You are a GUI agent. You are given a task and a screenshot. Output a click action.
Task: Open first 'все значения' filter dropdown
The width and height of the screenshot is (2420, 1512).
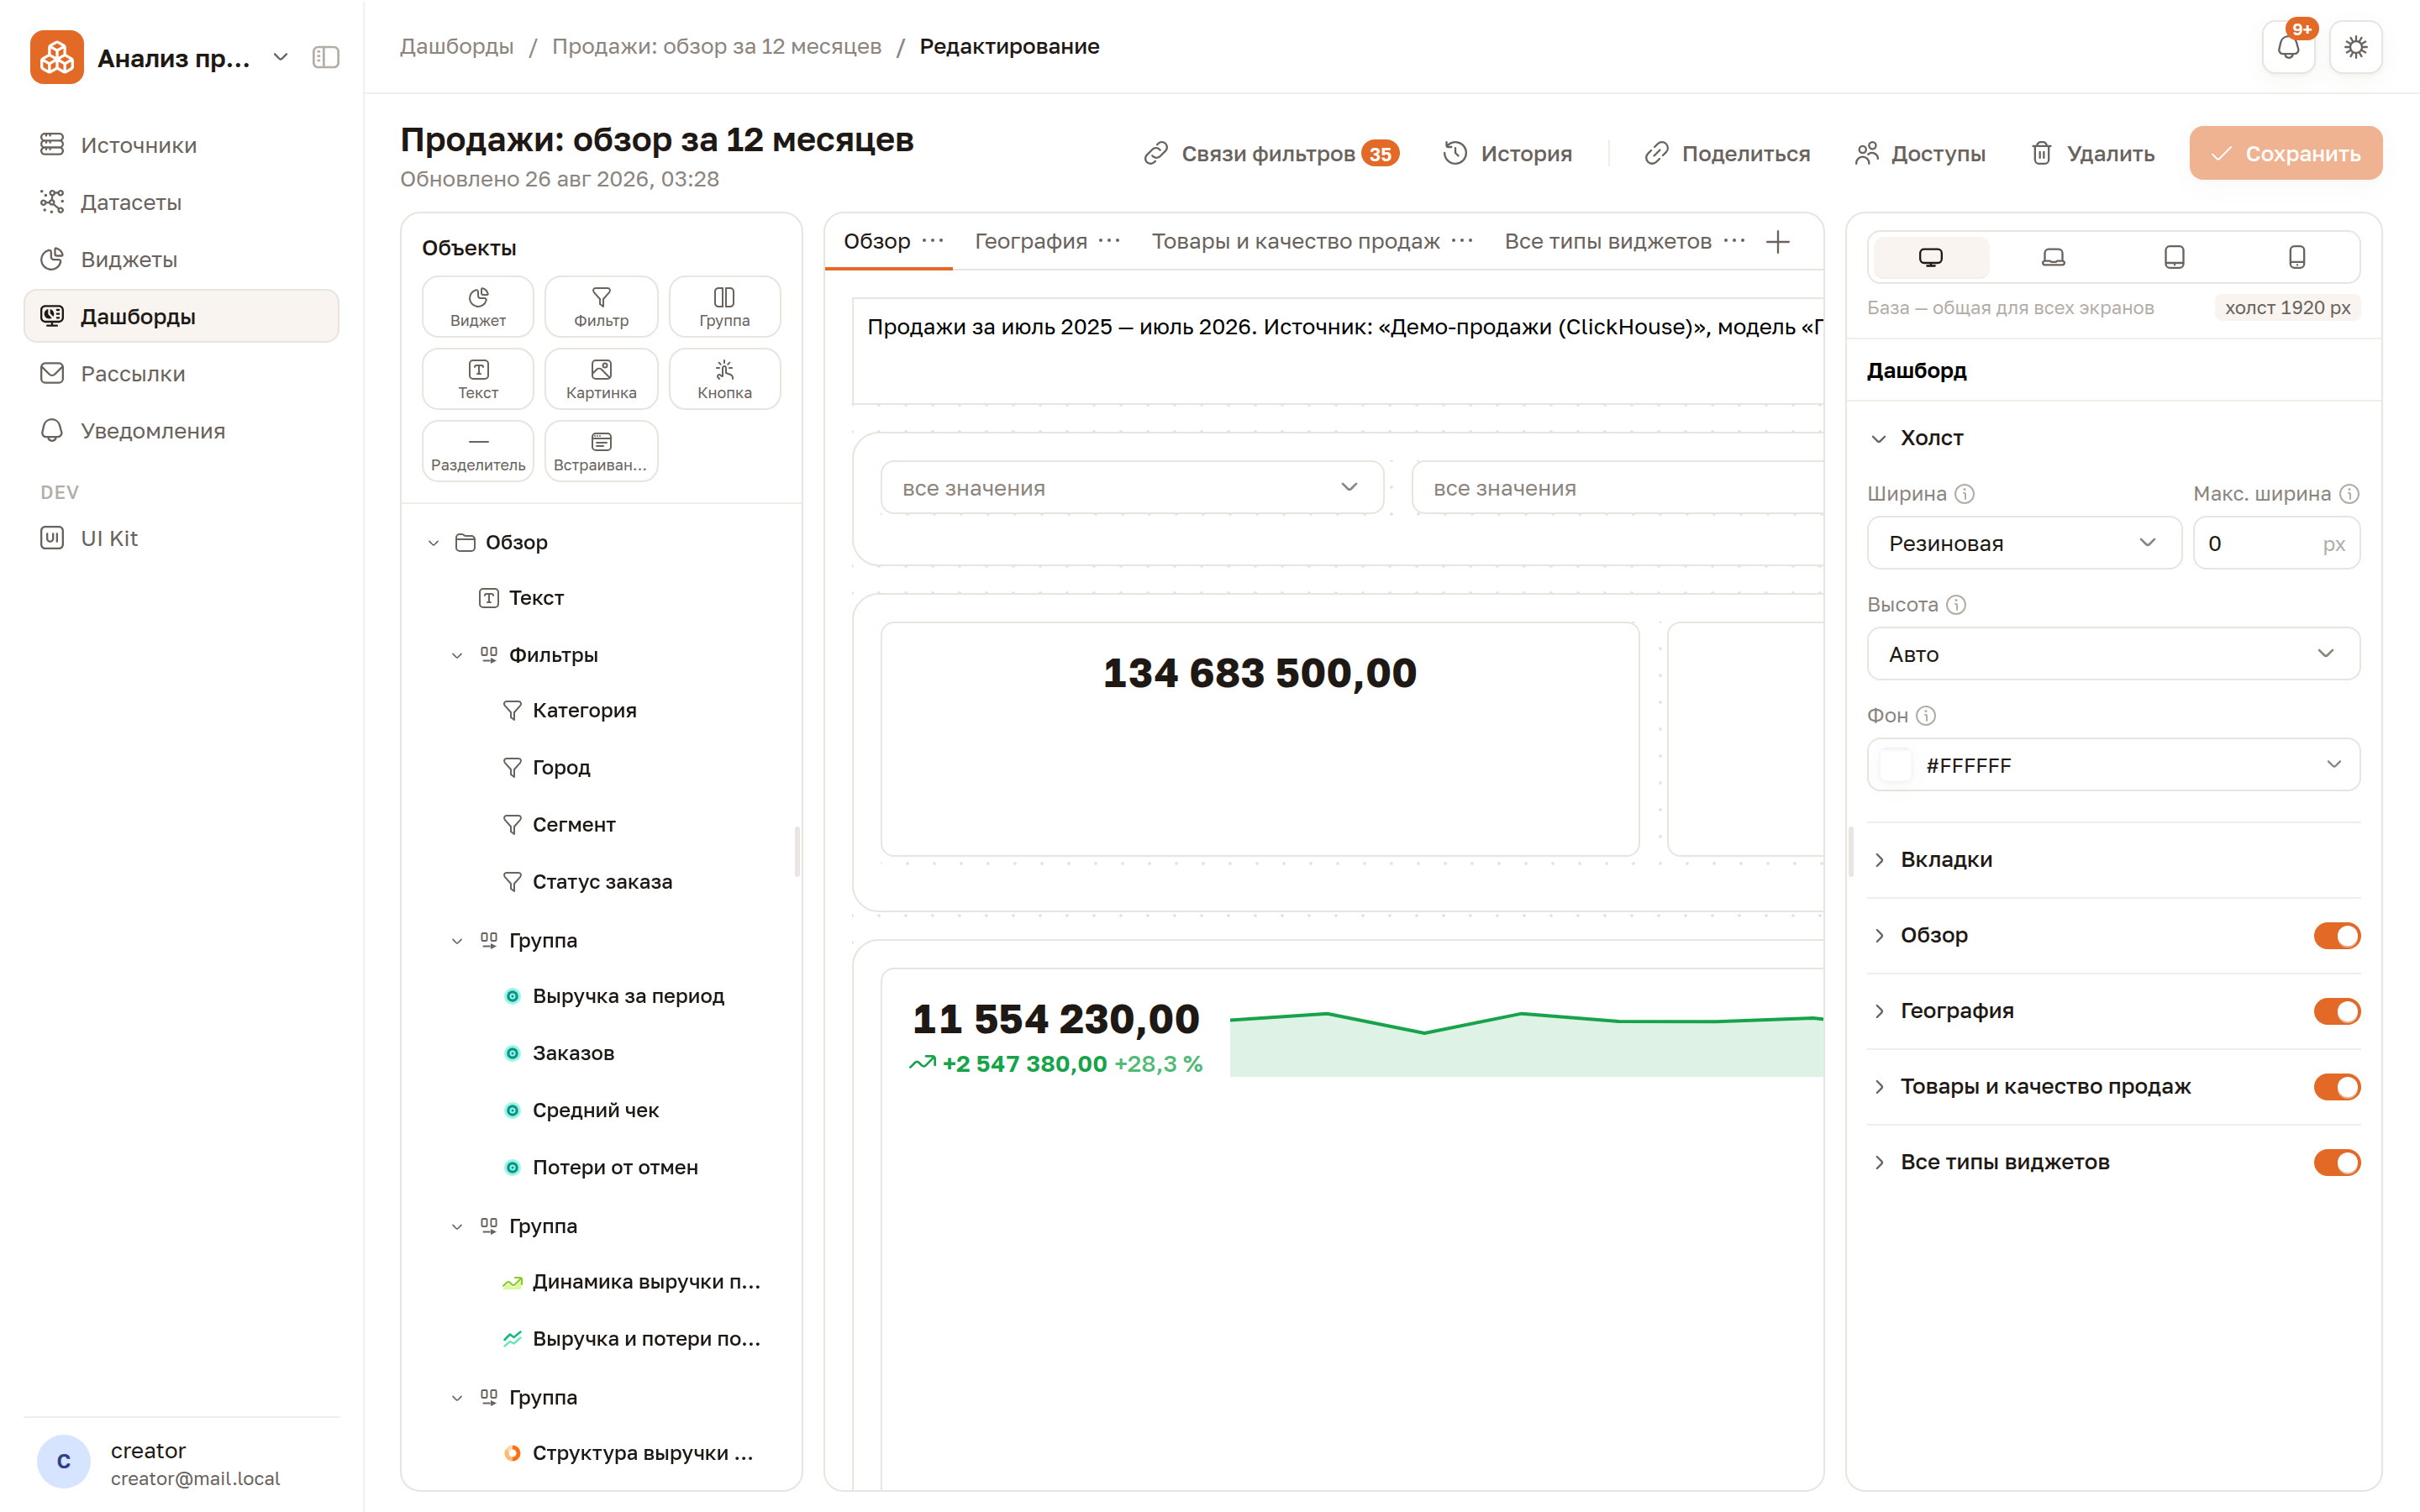[1132, 488]
